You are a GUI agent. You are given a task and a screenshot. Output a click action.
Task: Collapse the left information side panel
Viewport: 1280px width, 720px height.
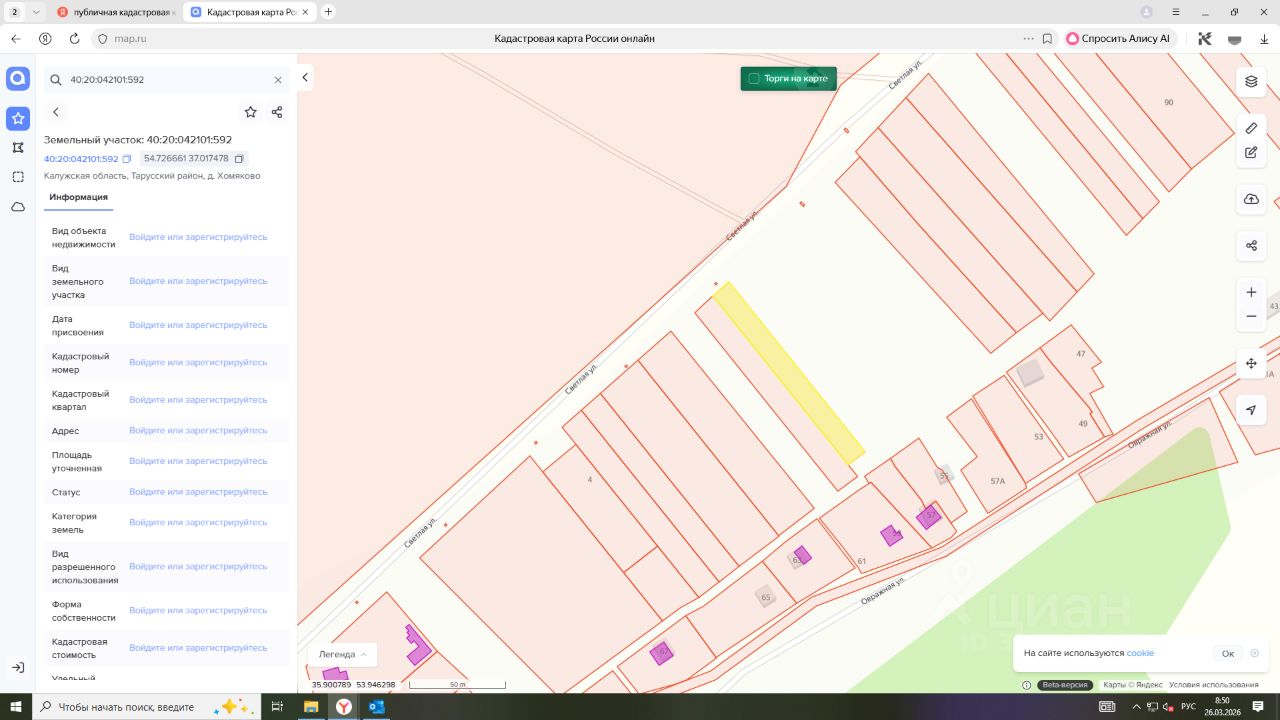pyautogui.click(x=305, y=78)
